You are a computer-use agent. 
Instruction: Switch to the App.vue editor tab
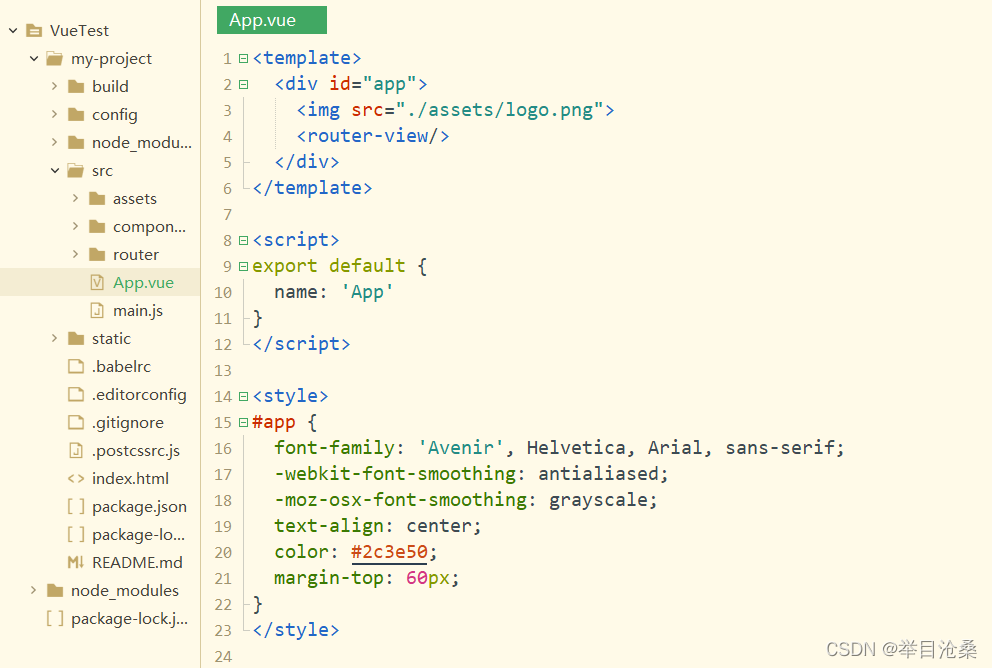(x=272, y=20)
